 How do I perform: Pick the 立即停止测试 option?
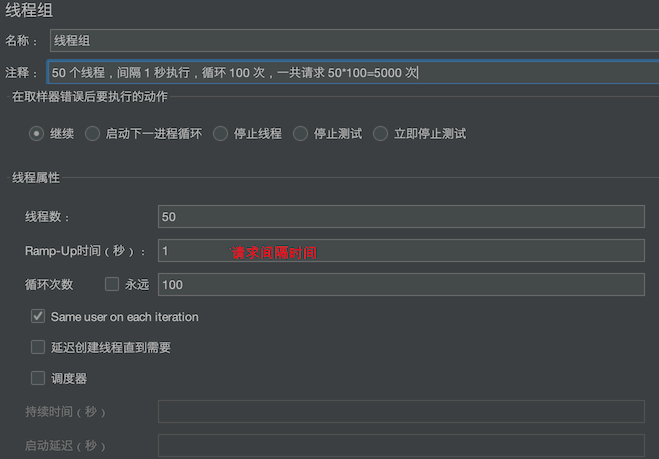click(x=380, y=134)
